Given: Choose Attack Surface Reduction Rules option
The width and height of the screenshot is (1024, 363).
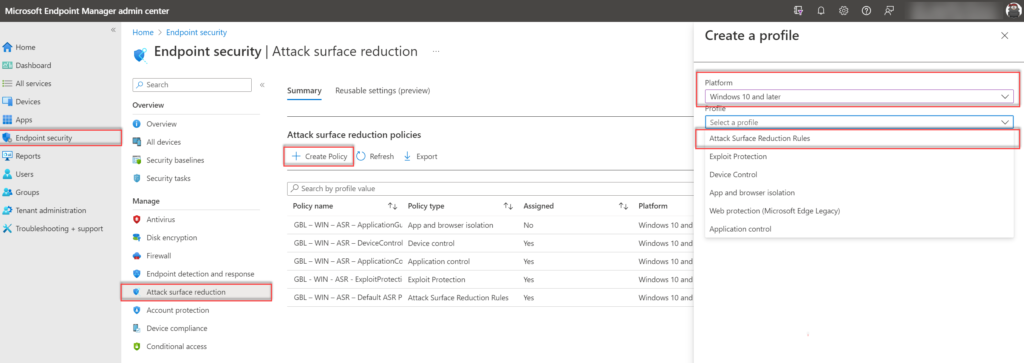Looking at the screenshot, I should [x=859, y=138].
